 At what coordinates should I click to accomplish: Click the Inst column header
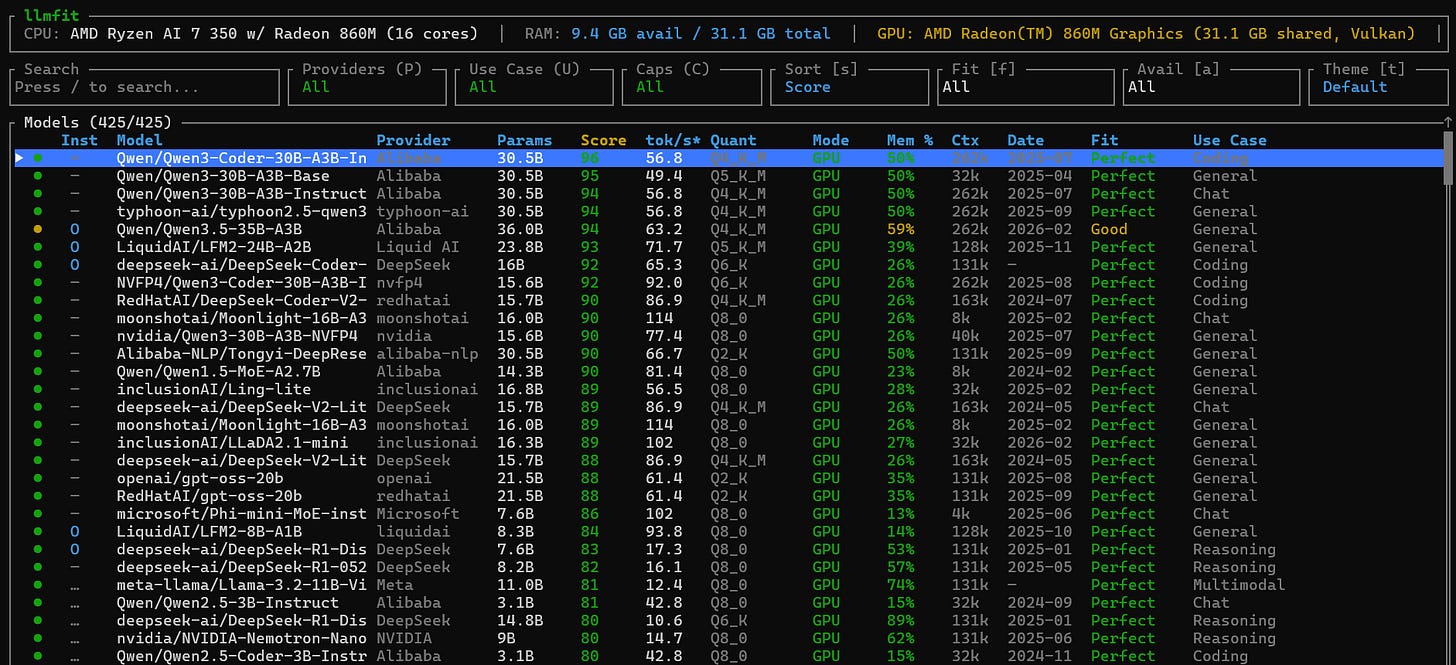click(79, 140)
